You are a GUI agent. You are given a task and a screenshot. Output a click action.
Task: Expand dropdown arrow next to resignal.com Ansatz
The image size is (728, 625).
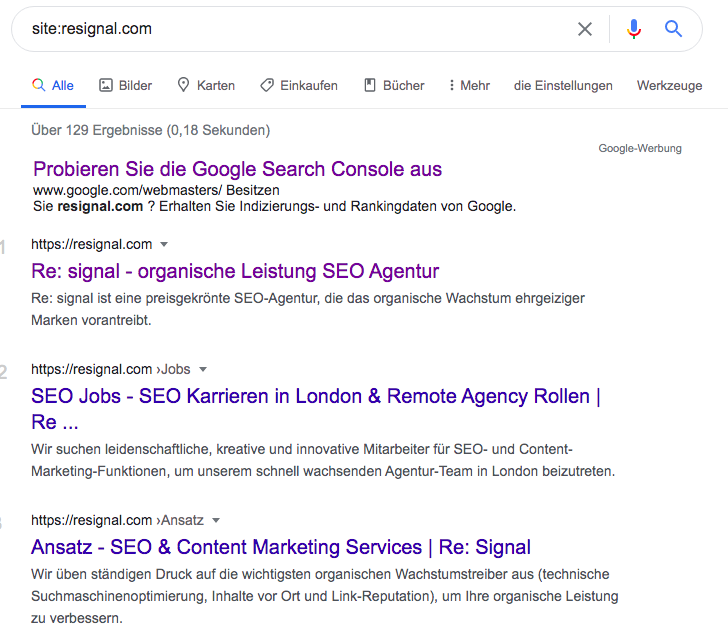pyautogui.click(x=215, y=521)
